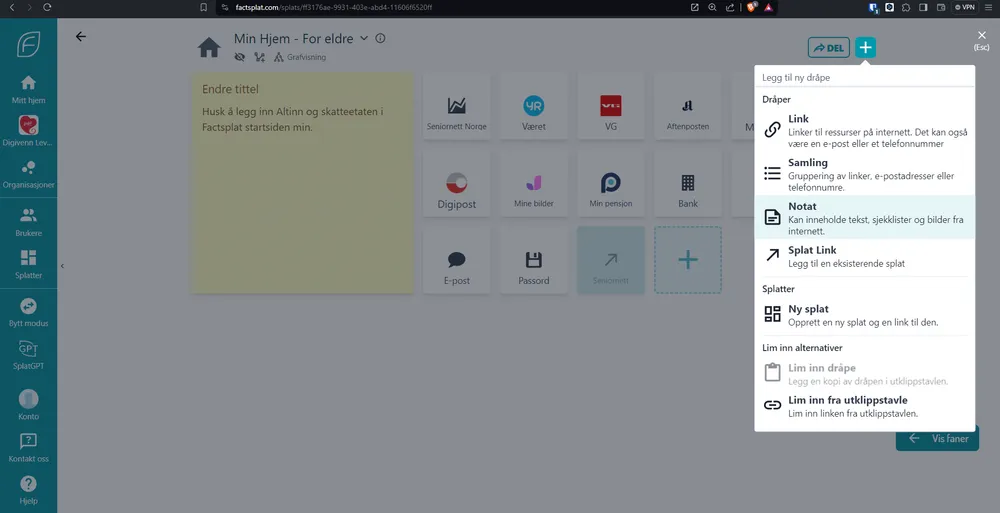Click the Vis faner button
Screen dimensions: 1000x513
[937, 438]
